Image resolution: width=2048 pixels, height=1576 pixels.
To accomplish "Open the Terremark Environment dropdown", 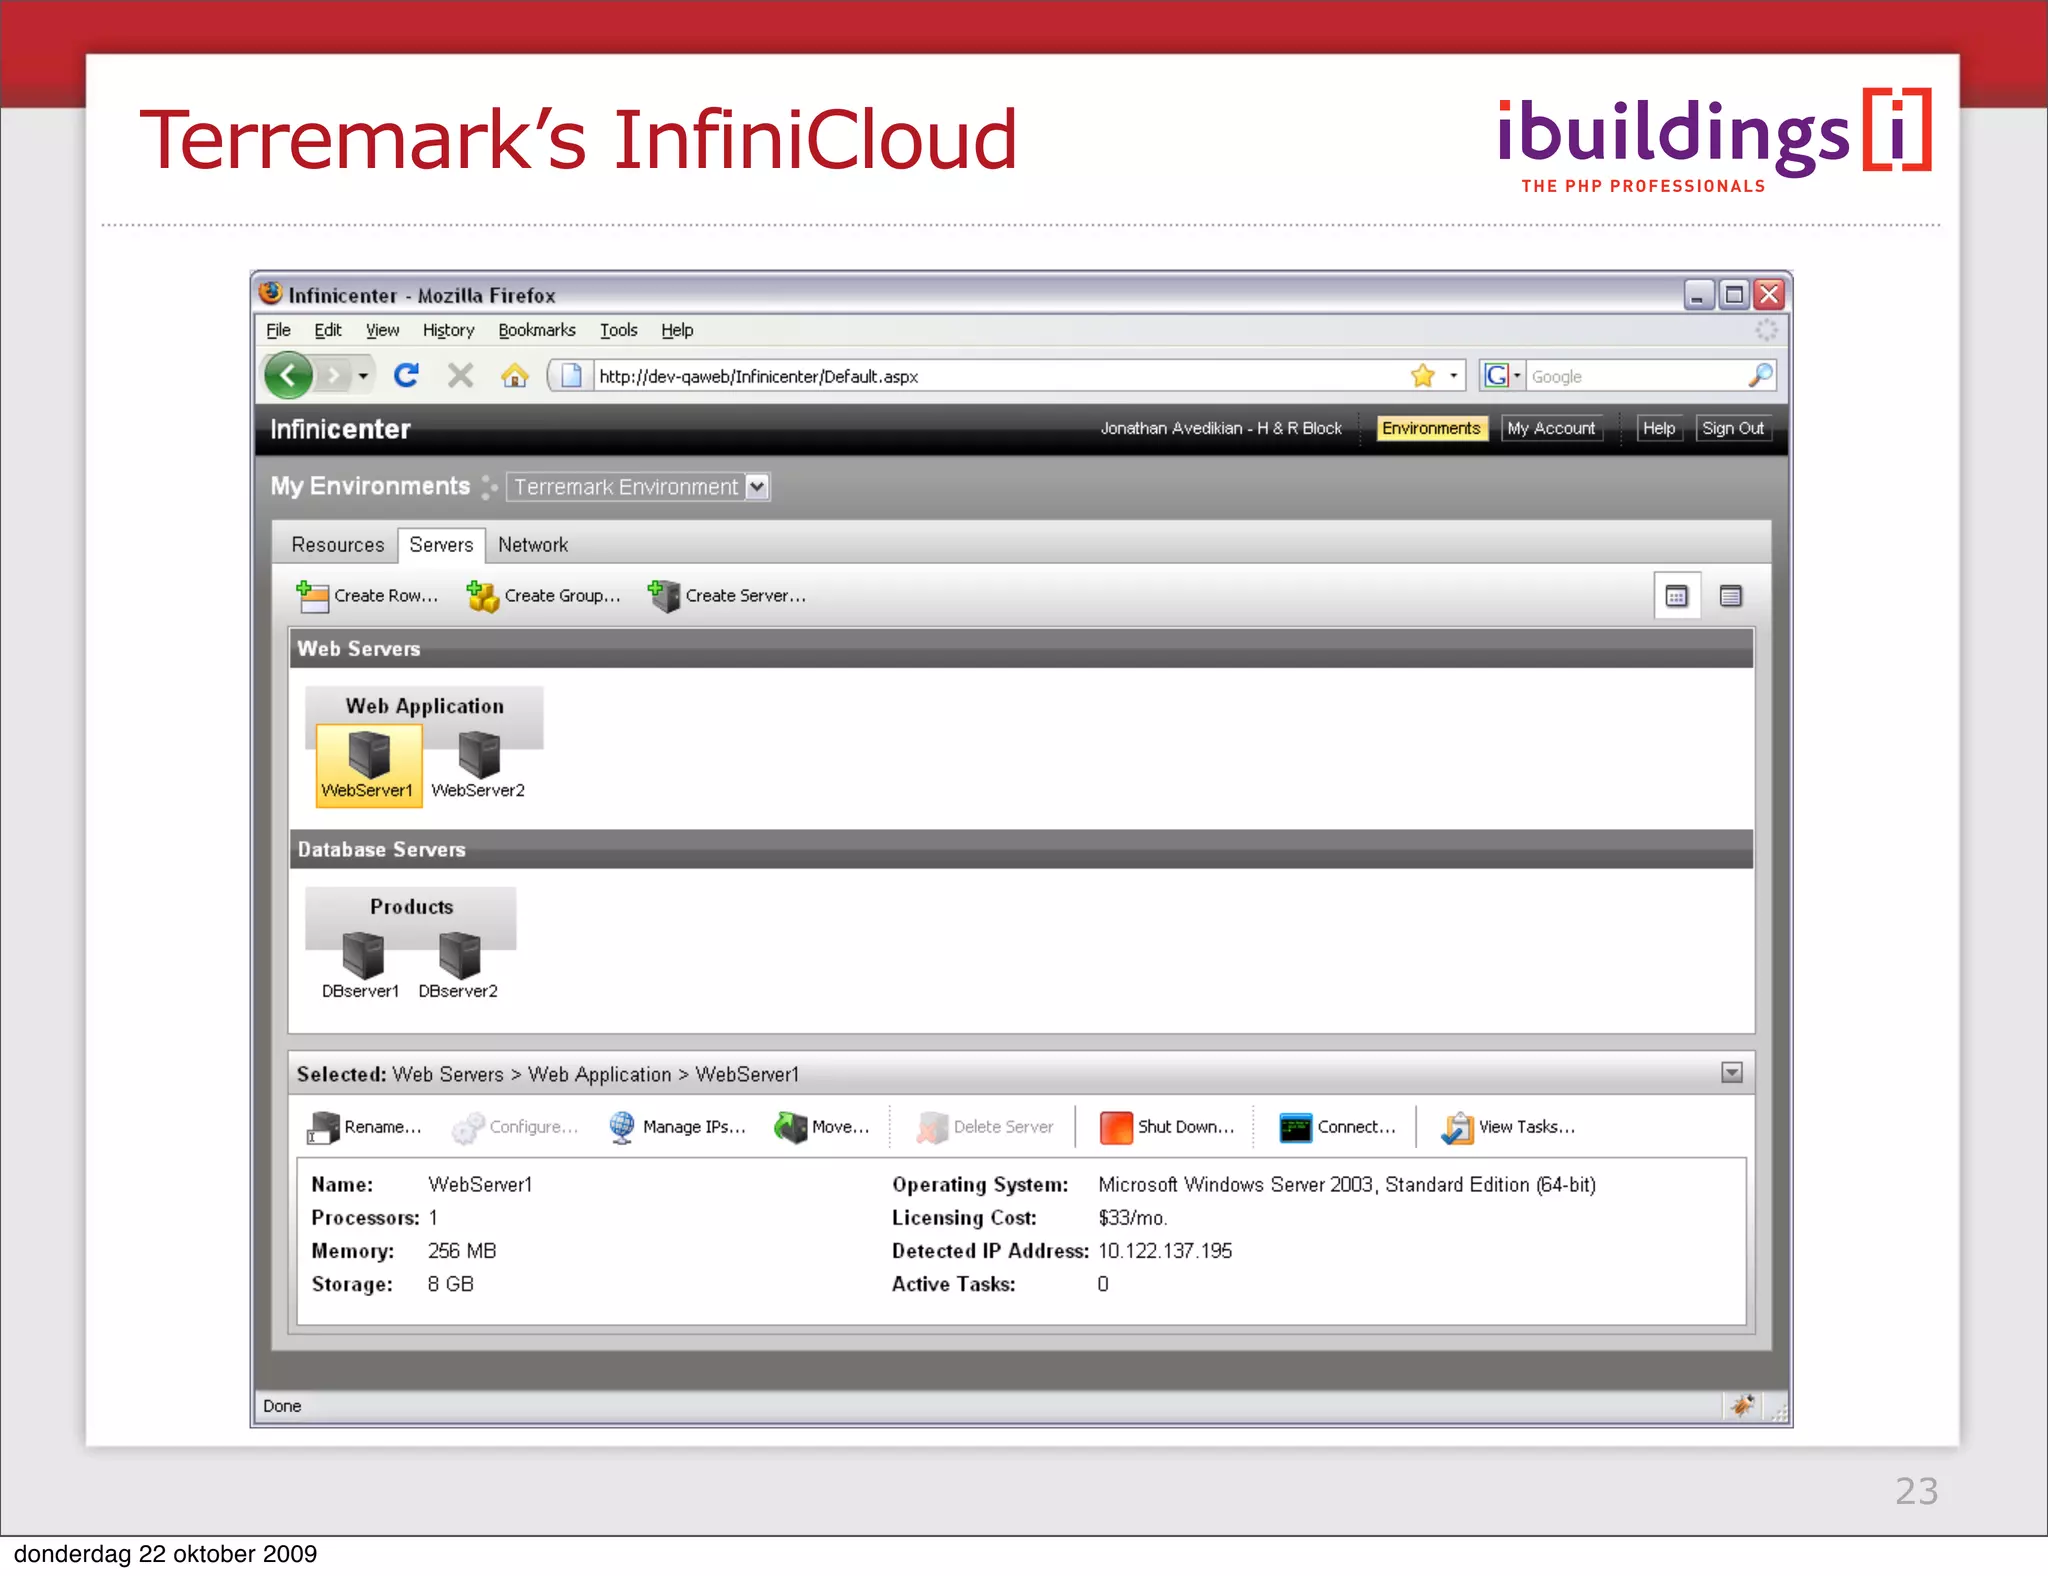I will pyautogui.click(x=638, y=487).
